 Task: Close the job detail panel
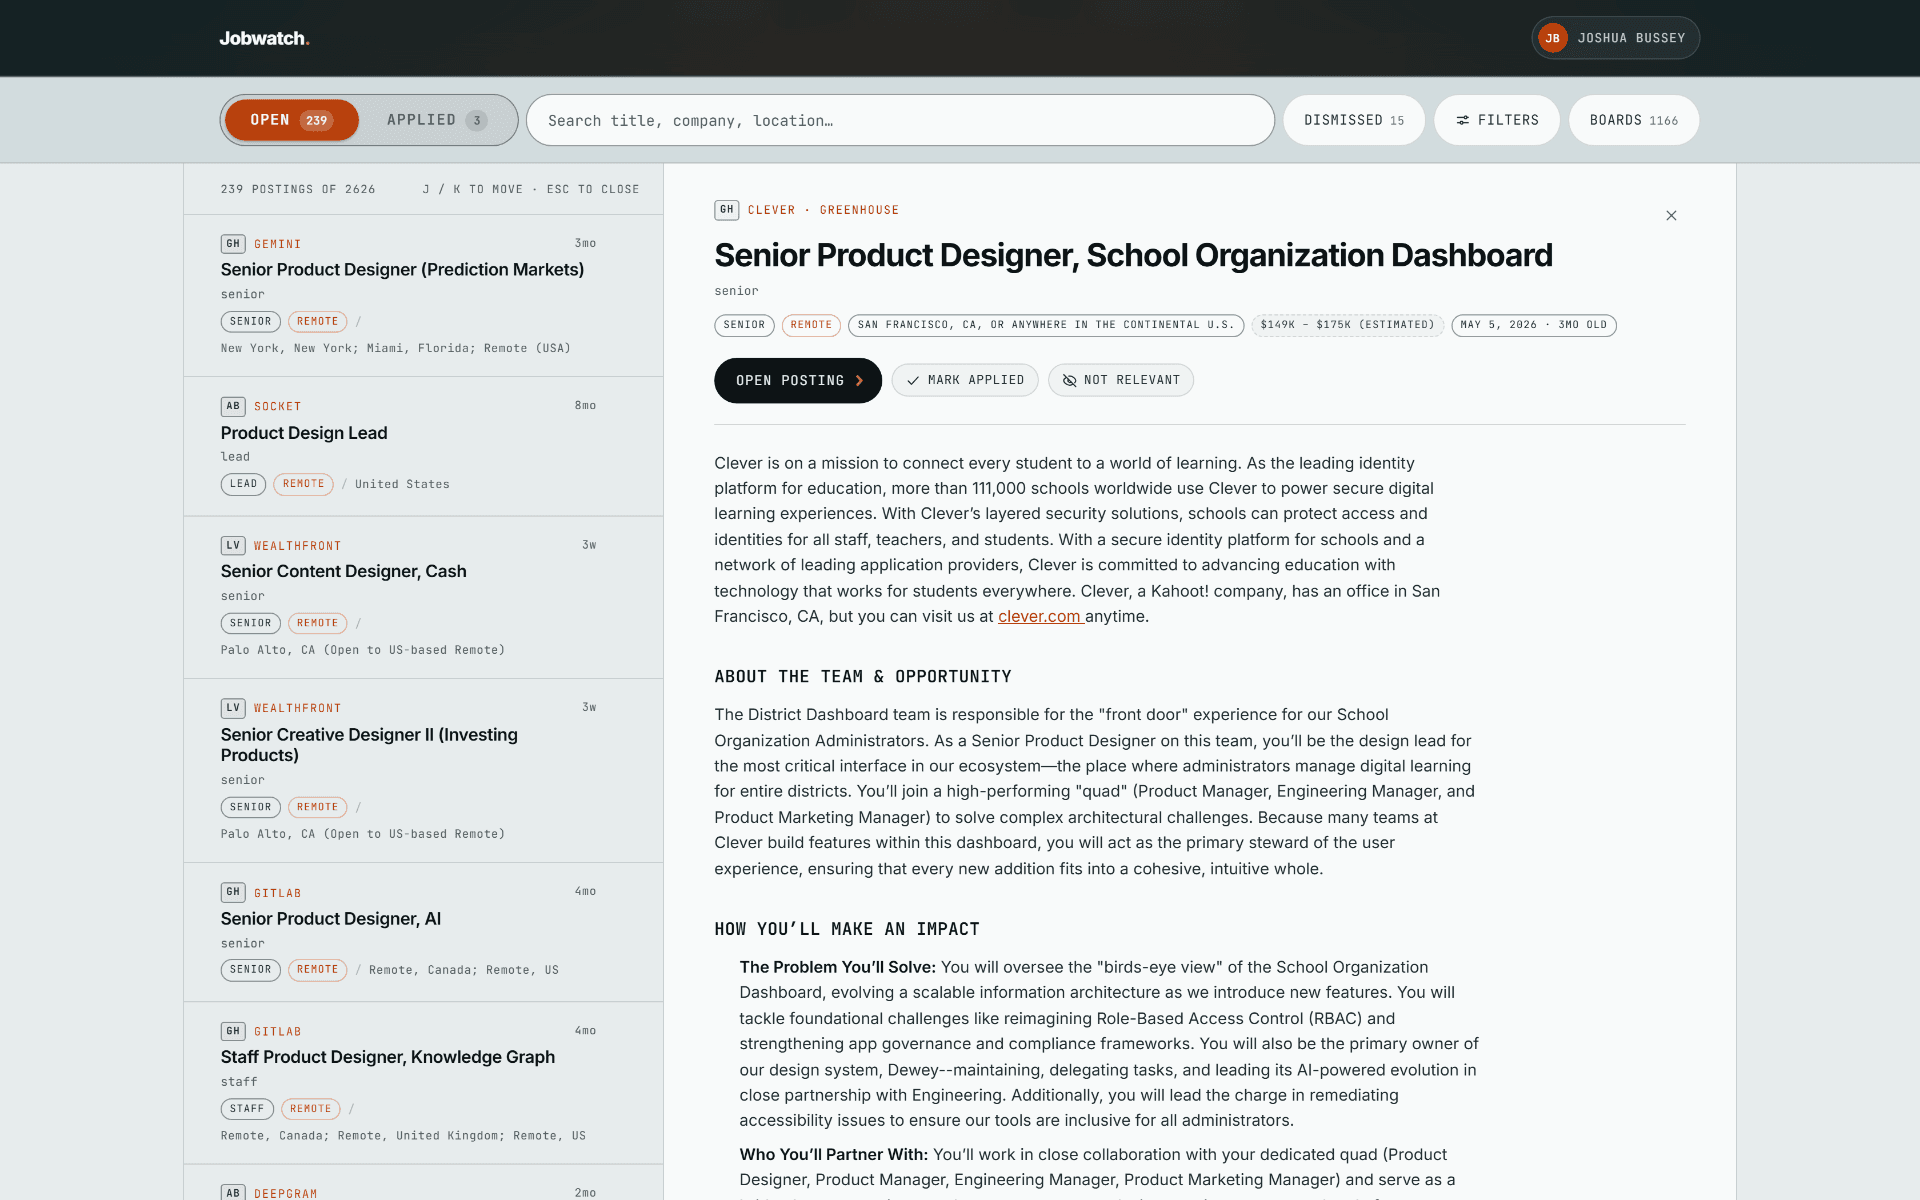[x=1671, y=216]
